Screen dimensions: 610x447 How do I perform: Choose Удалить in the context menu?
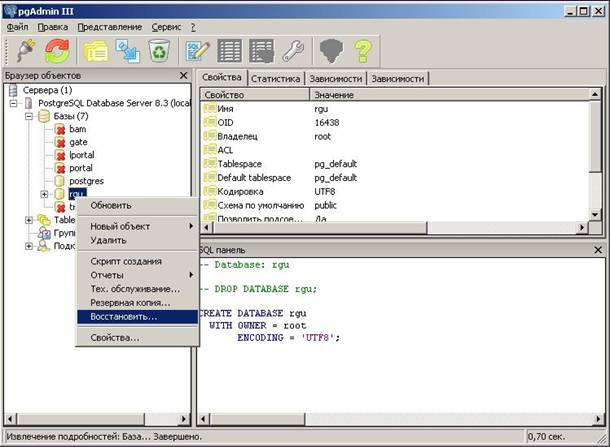click(138, 240)
